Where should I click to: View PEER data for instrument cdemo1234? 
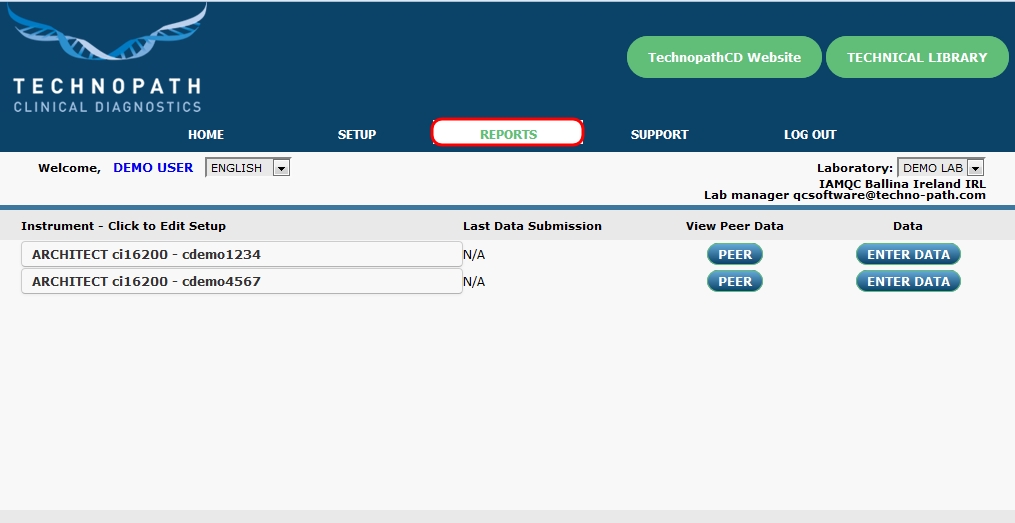coord(735,254)
